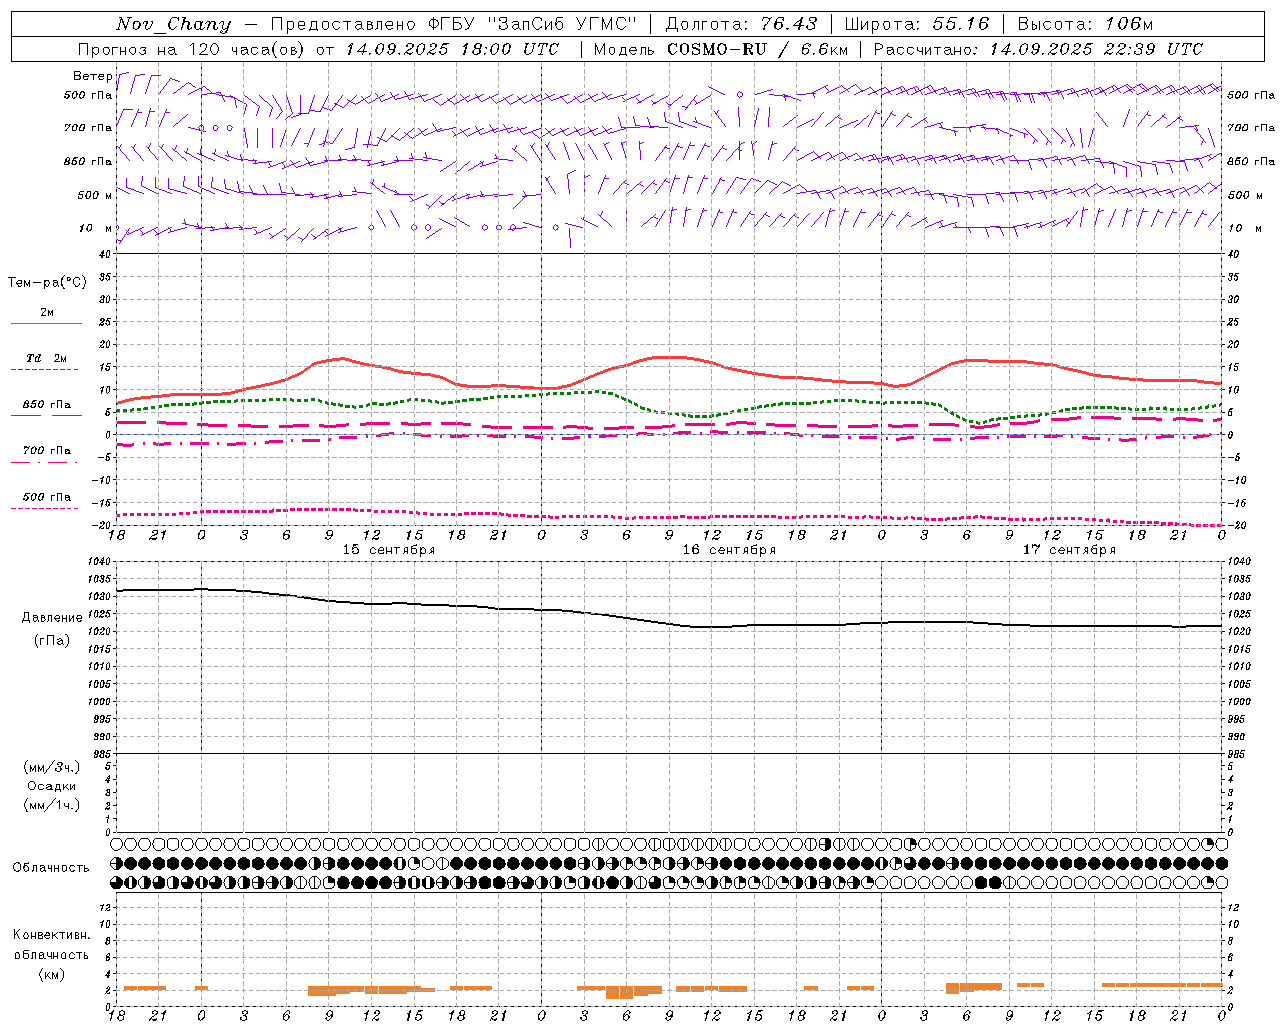
Task: Click the date label 16 сентября
Action: click(x=729, y=550)
